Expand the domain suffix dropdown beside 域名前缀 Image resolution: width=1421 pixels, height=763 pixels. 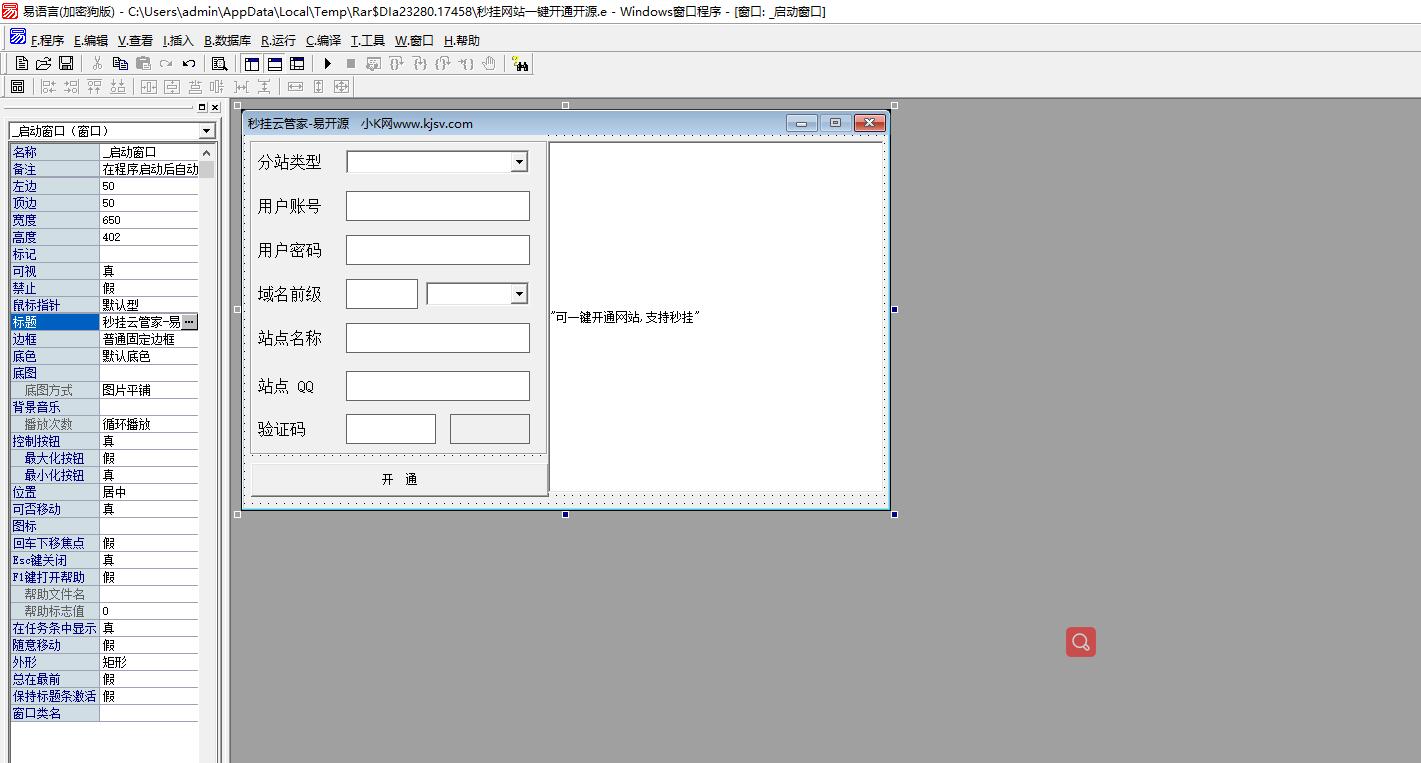[518, 294]
